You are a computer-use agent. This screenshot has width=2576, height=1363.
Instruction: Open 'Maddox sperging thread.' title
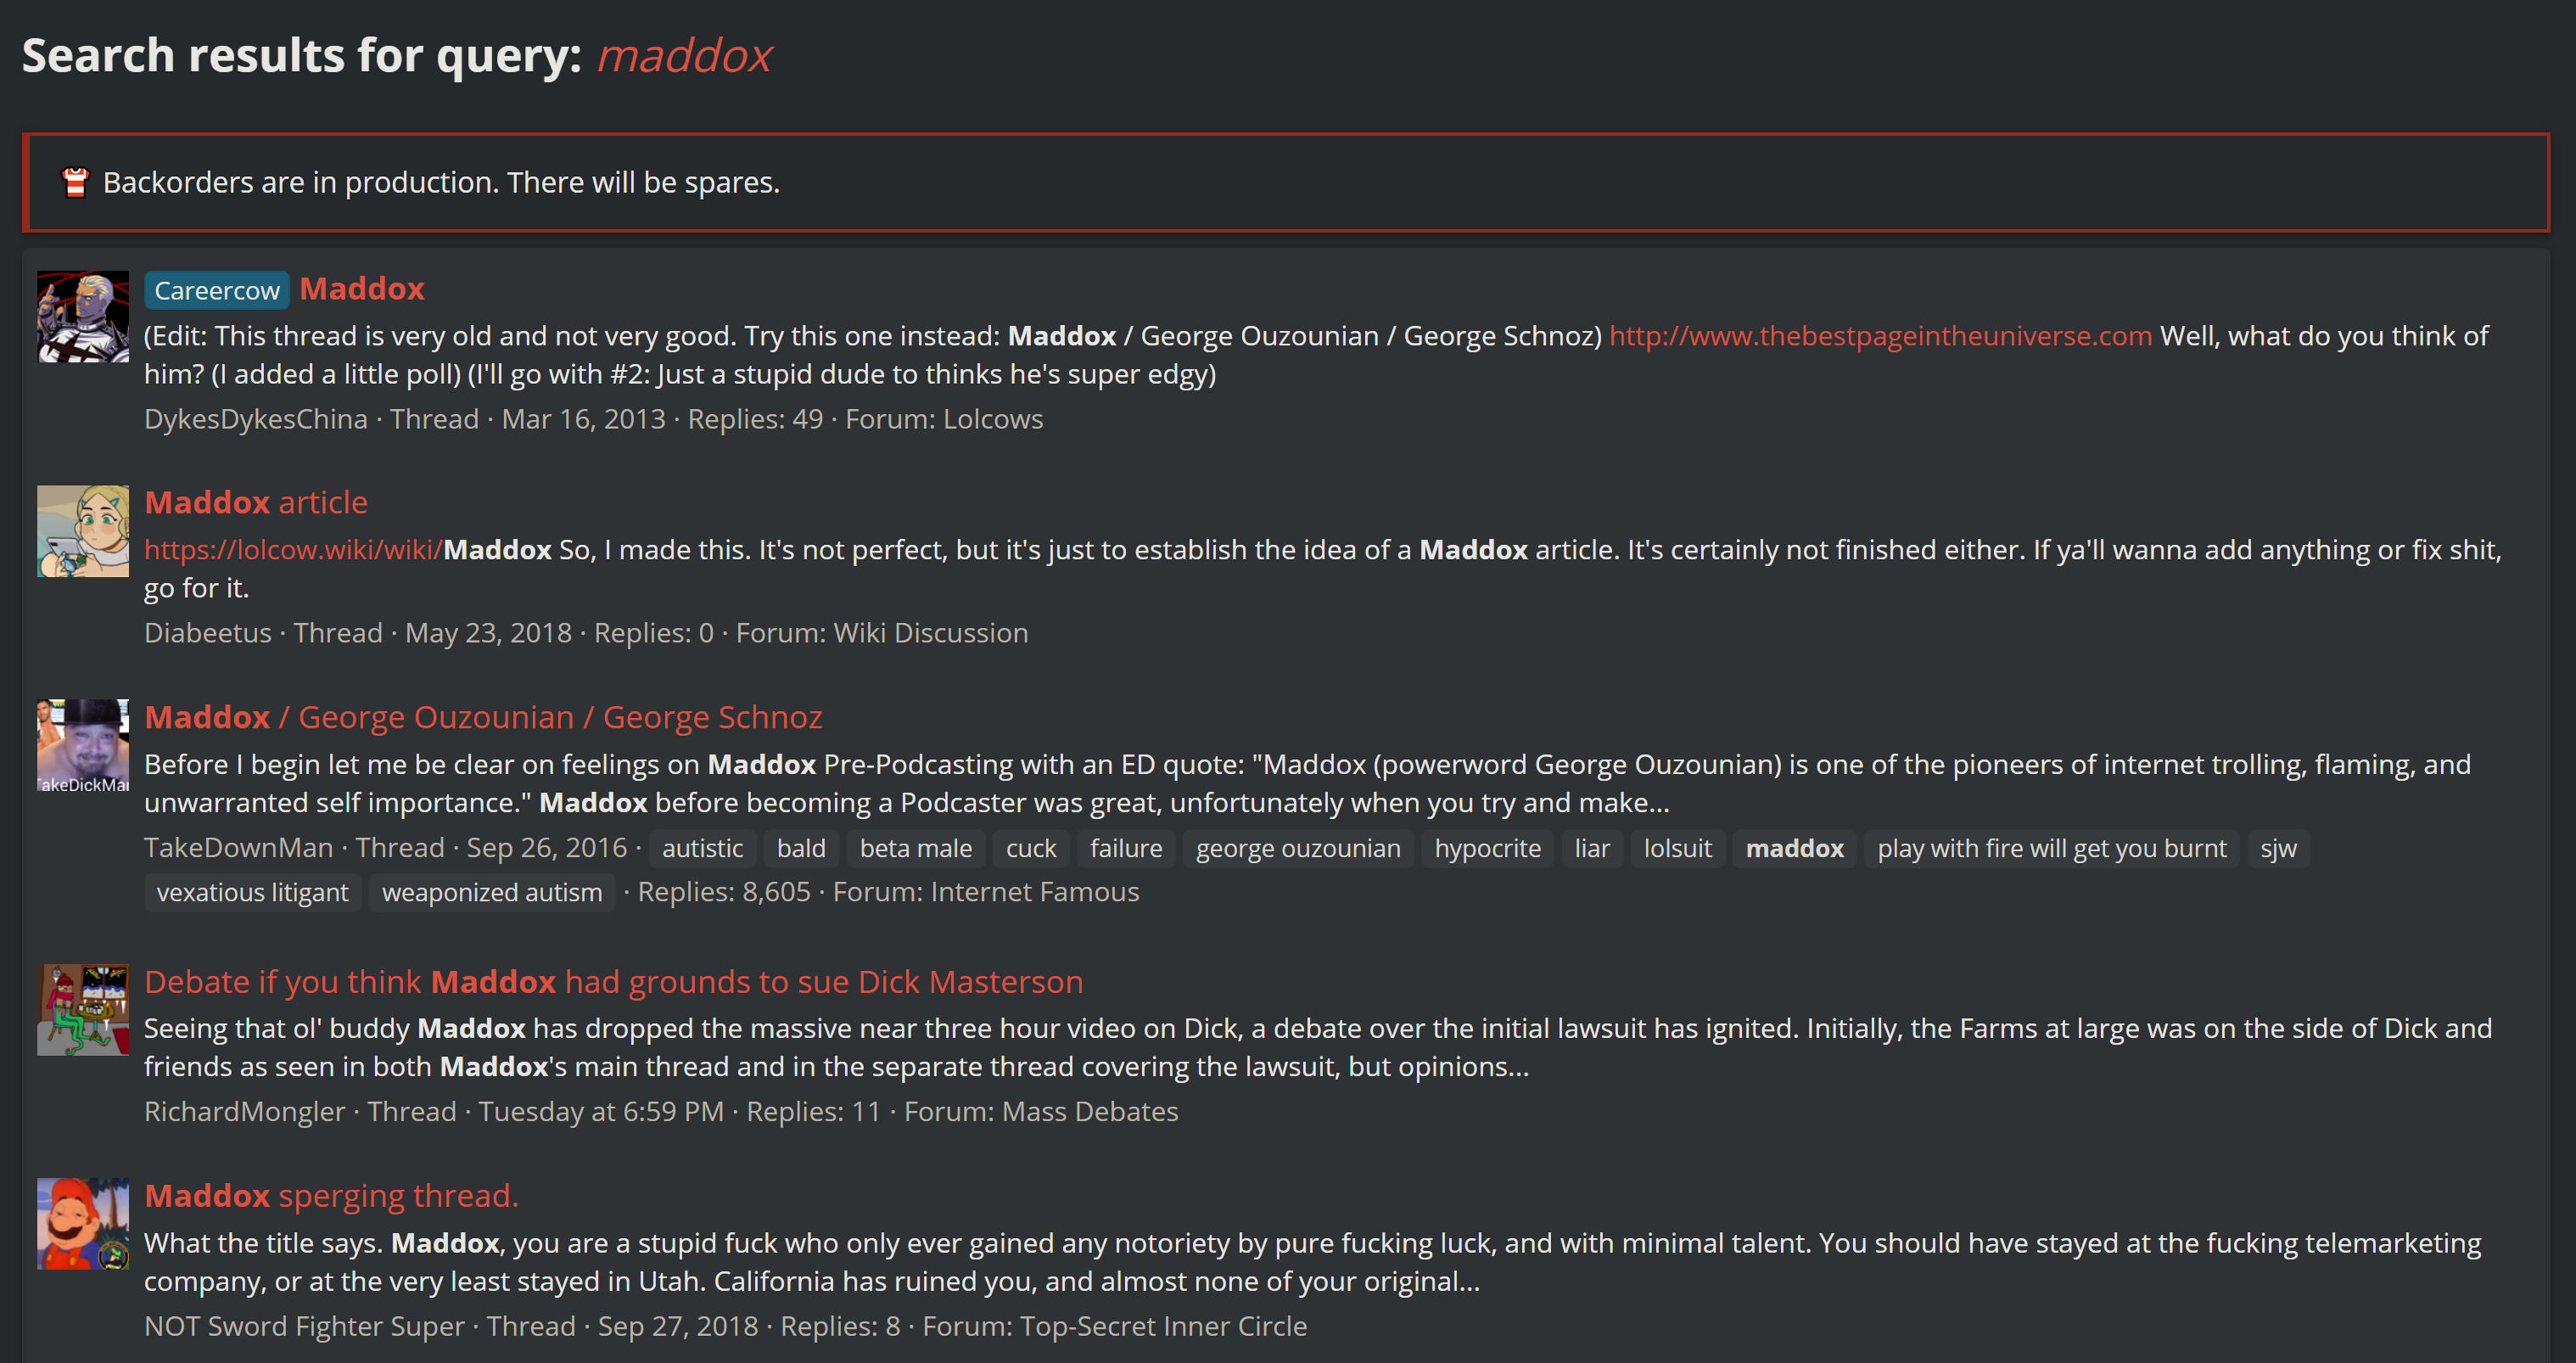click(331, 1196)
